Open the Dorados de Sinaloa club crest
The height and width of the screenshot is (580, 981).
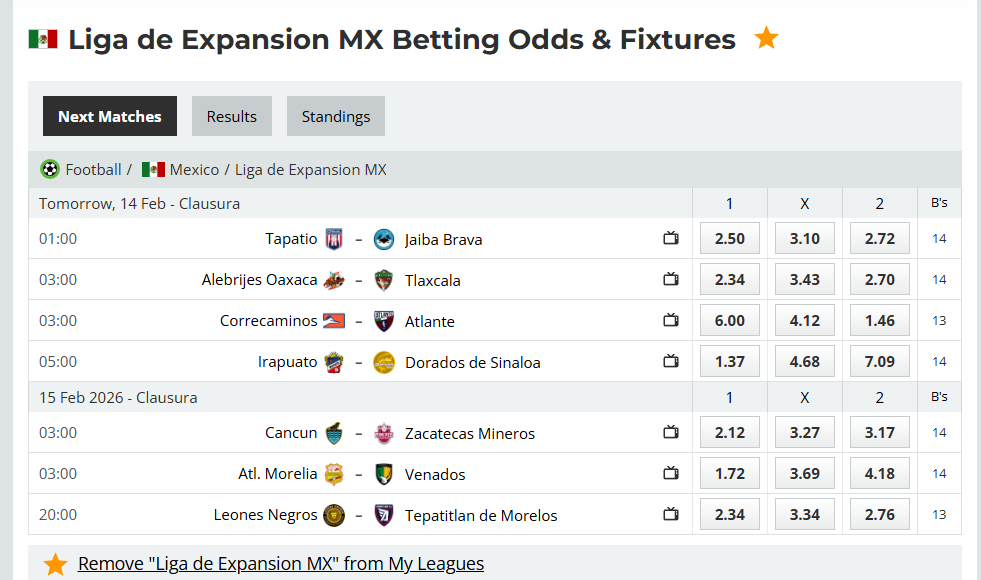pos(384,361)
